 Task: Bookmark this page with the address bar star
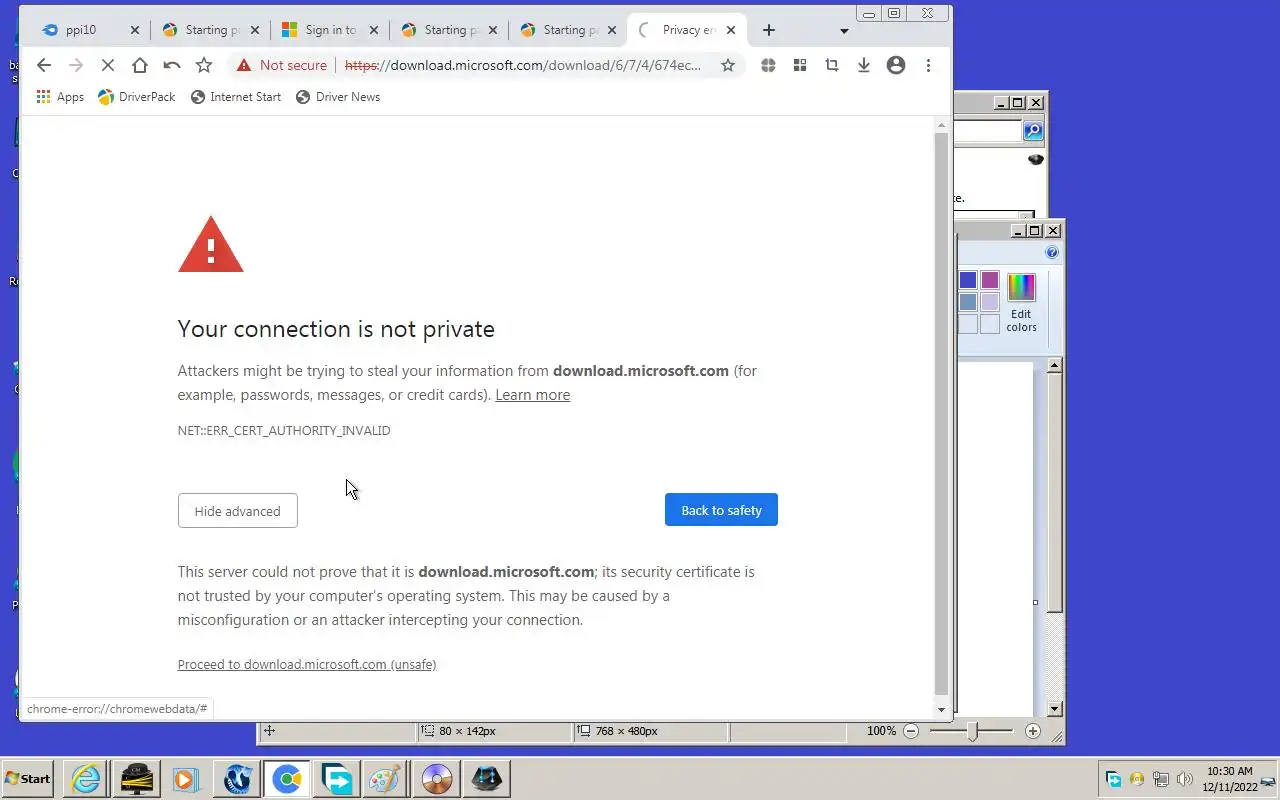728,65
